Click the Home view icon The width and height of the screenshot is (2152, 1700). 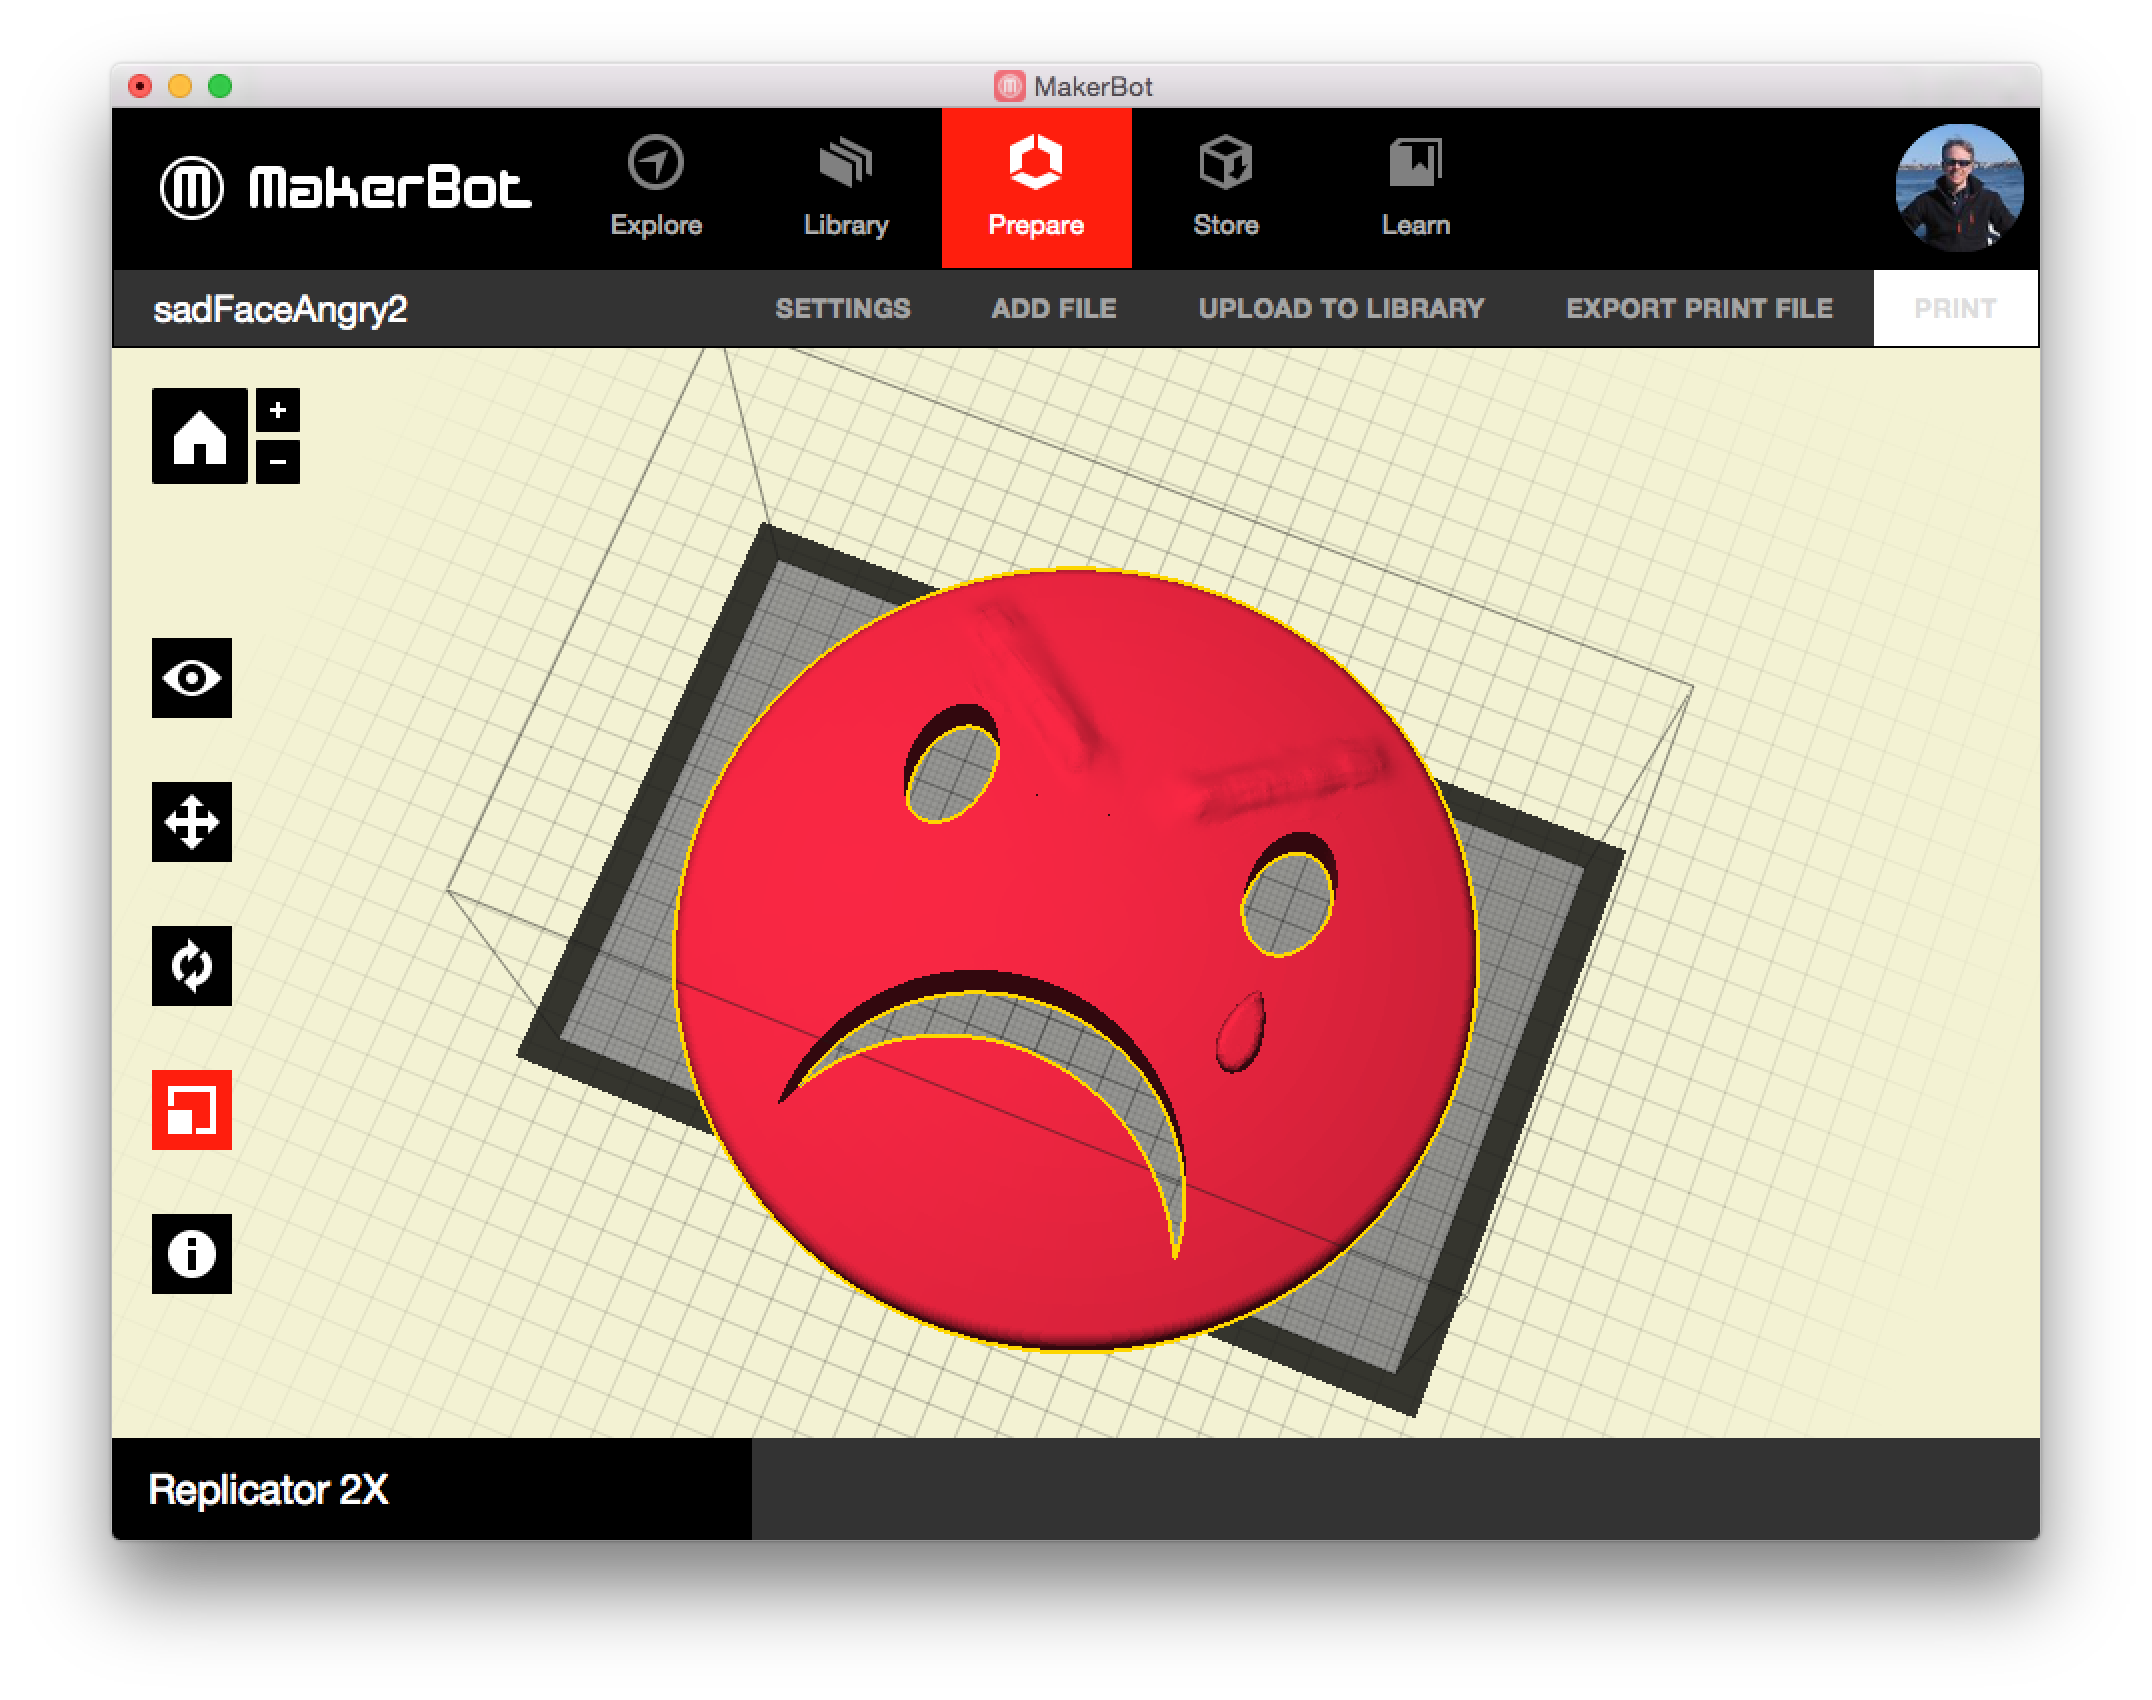coord(199,436)
